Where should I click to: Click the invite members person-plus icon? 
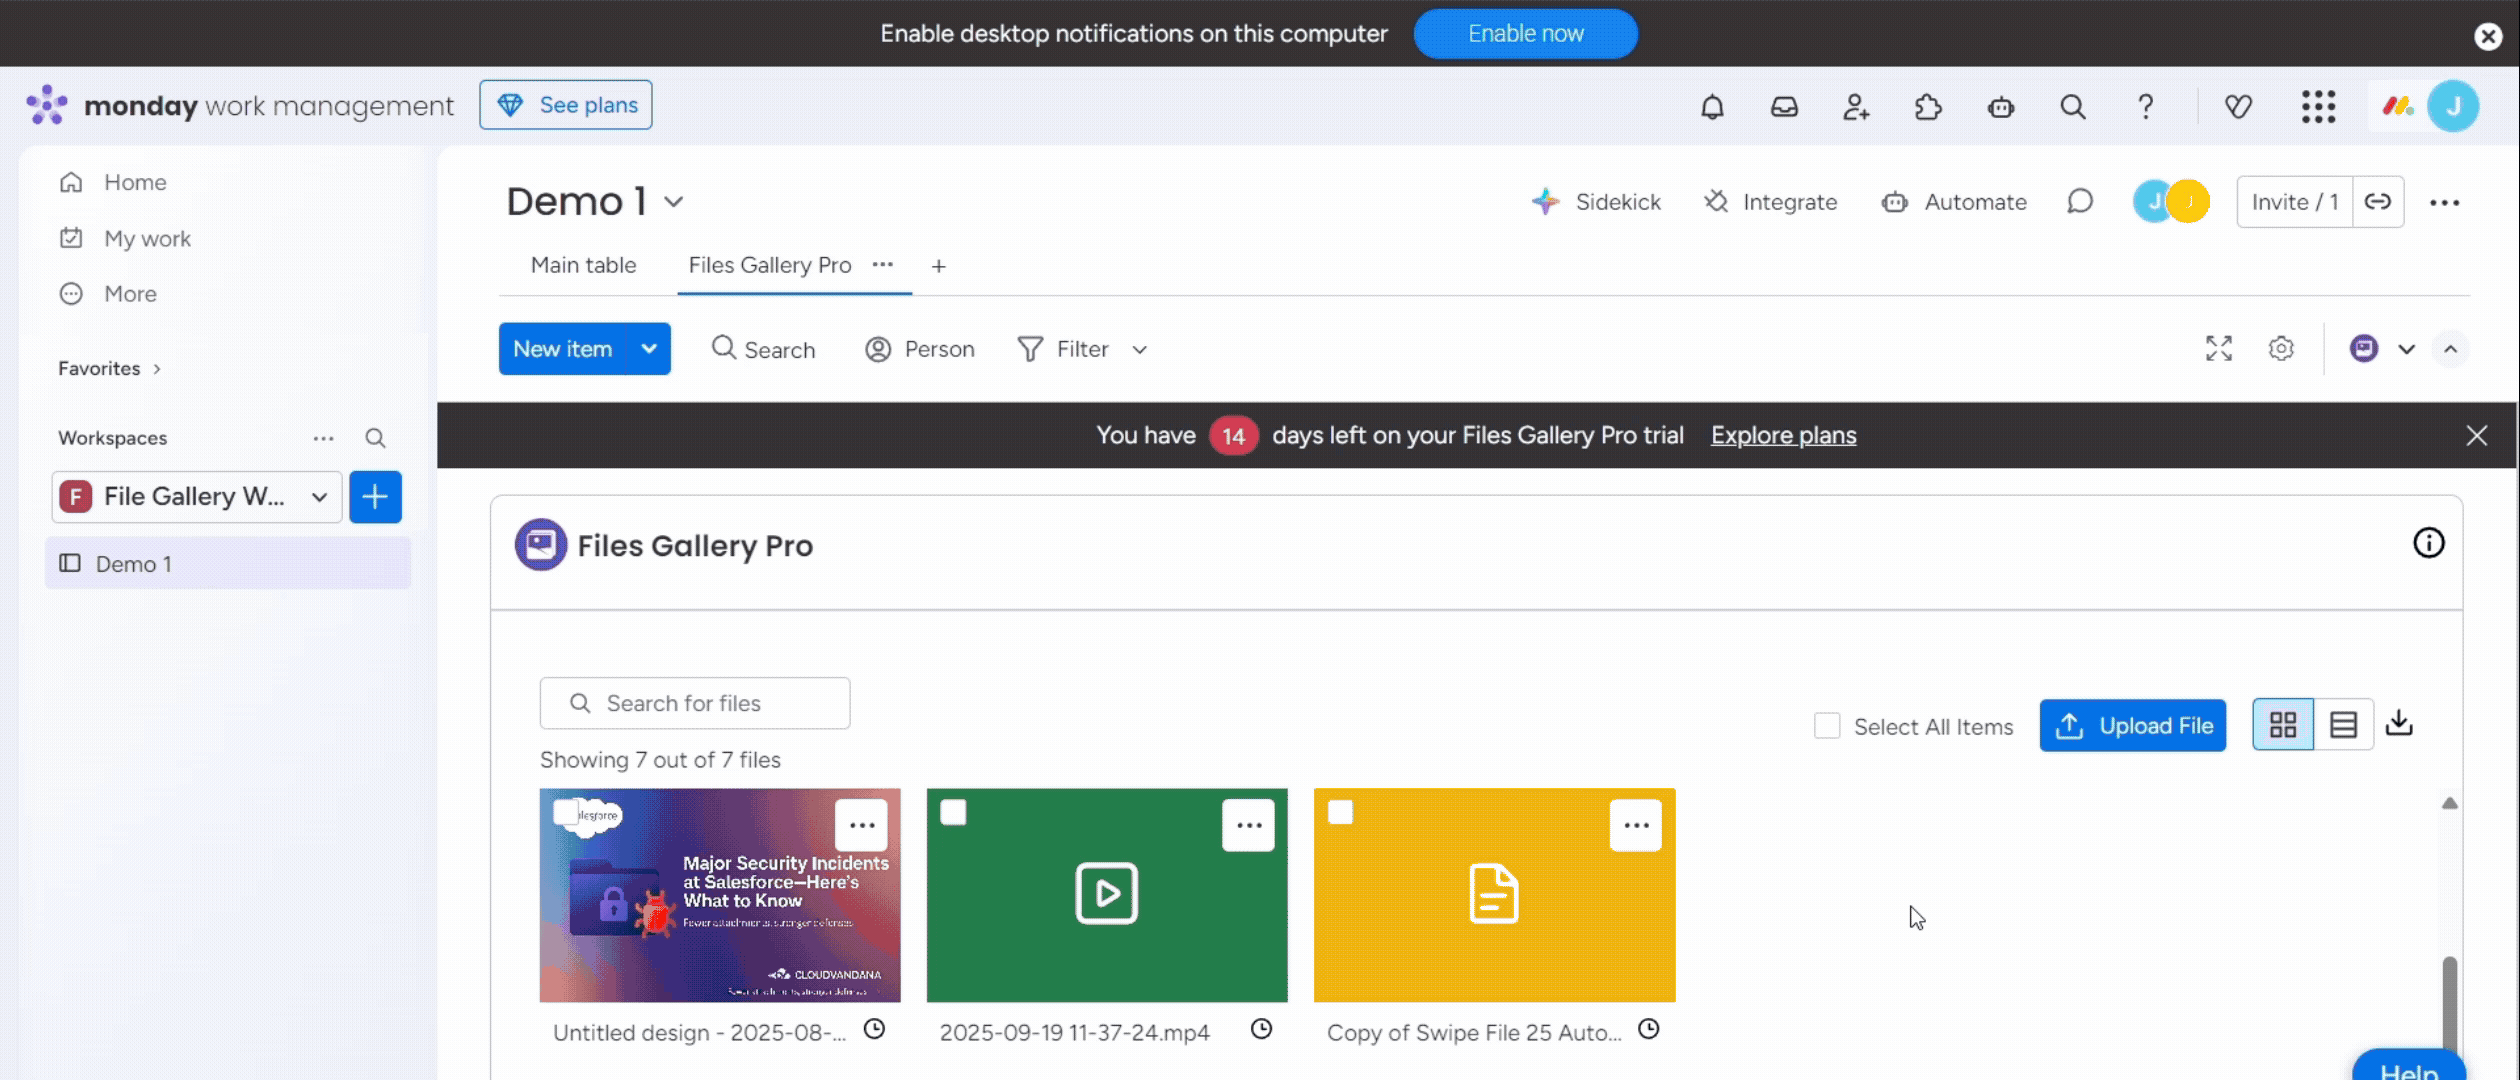tap(1856, 107)
